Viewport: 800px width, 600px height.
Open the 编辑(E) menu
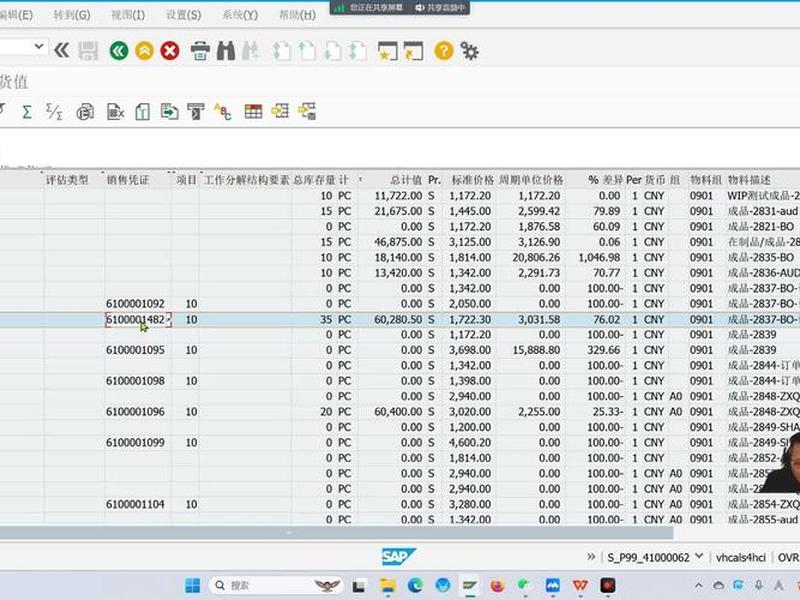[x=16, y=15]
